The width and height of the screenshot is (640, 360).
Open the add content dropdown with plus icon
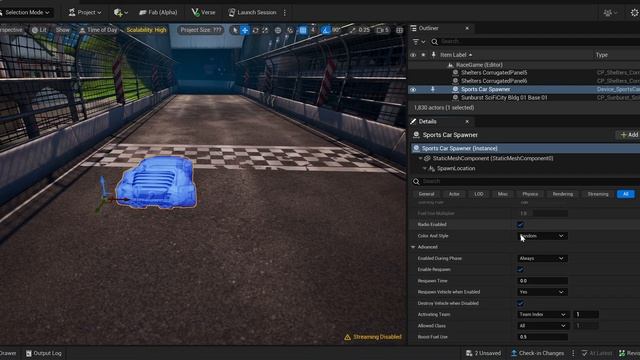tap(120, 13)
